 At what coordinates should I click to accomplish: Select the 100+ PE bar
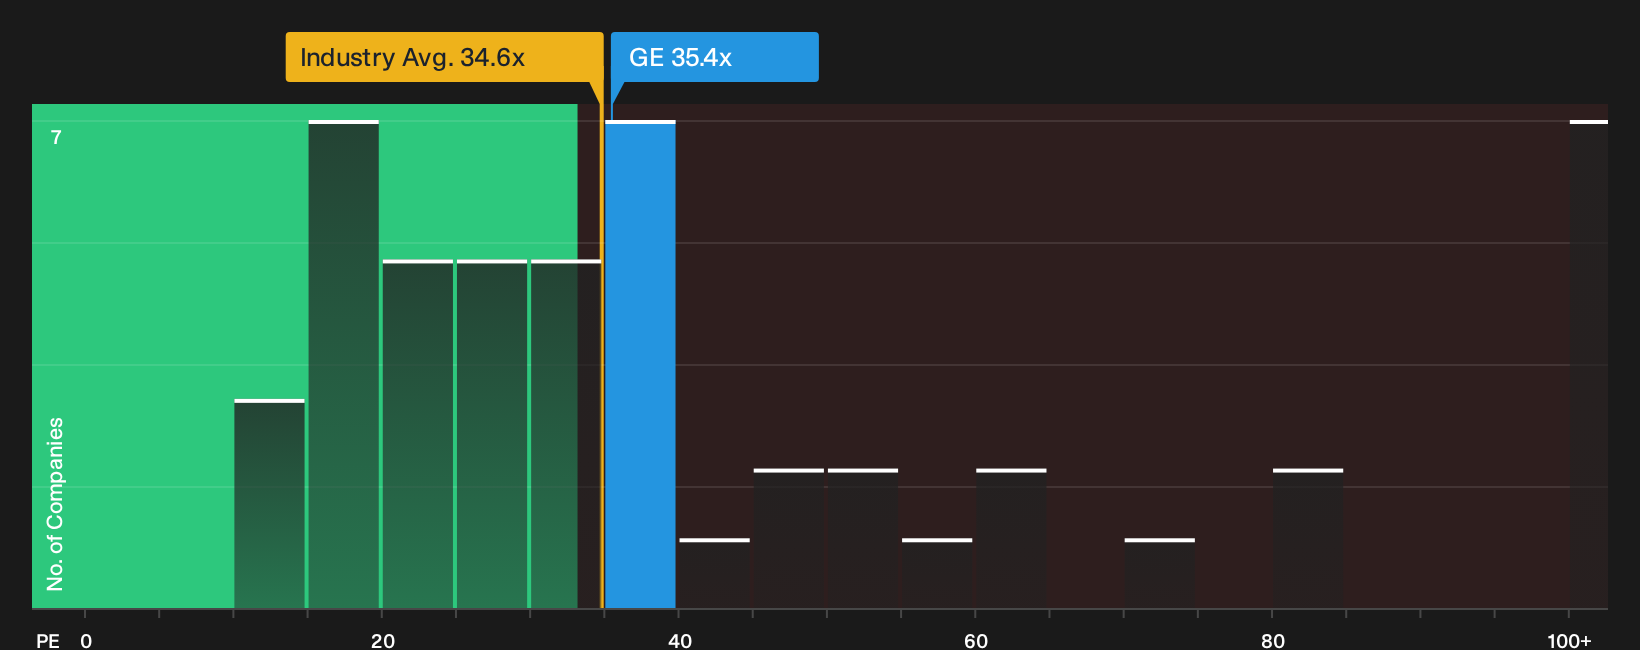pyautogui.click(x=1589, y=364)
